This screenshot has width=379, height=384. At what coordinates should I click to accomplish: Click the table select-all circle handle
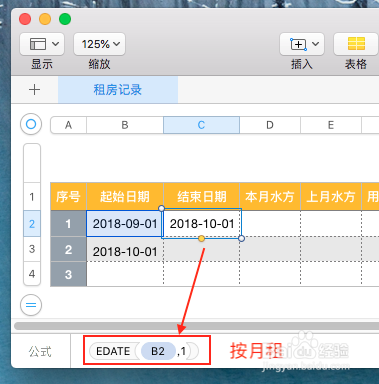coord(31,124)
